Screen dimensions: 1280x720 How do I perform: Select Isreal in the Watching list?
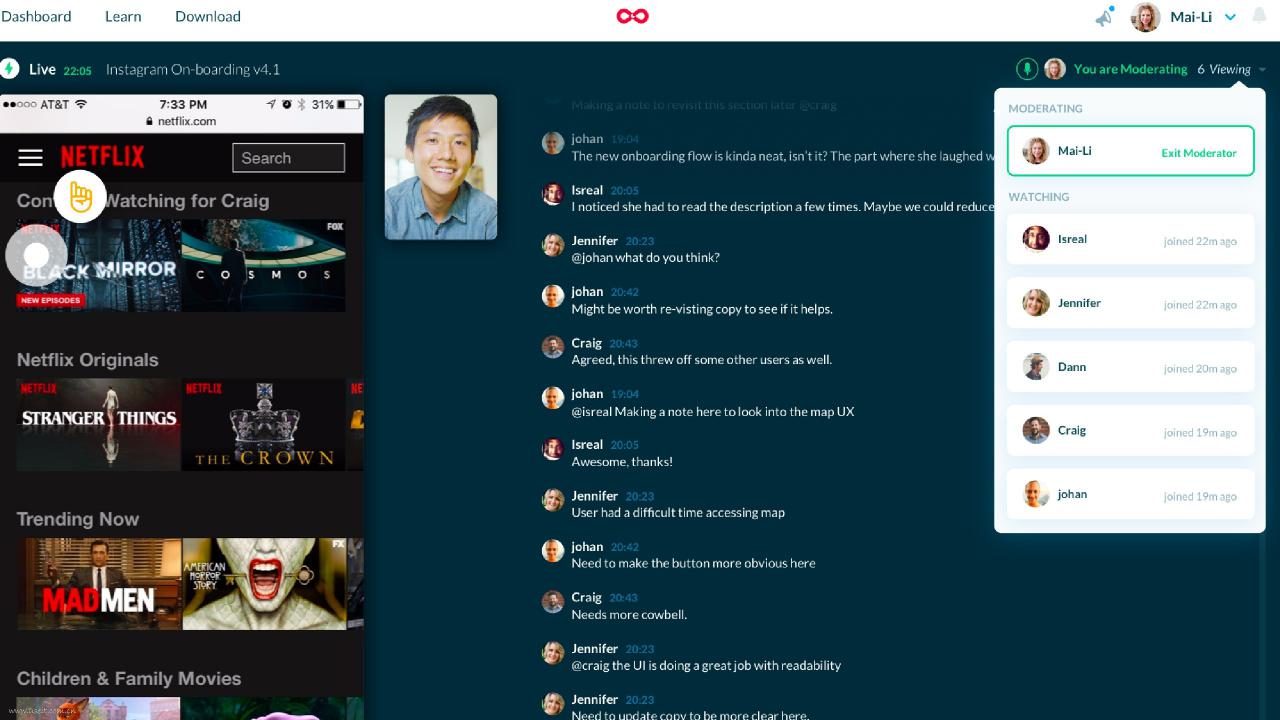coord(1130,239)
